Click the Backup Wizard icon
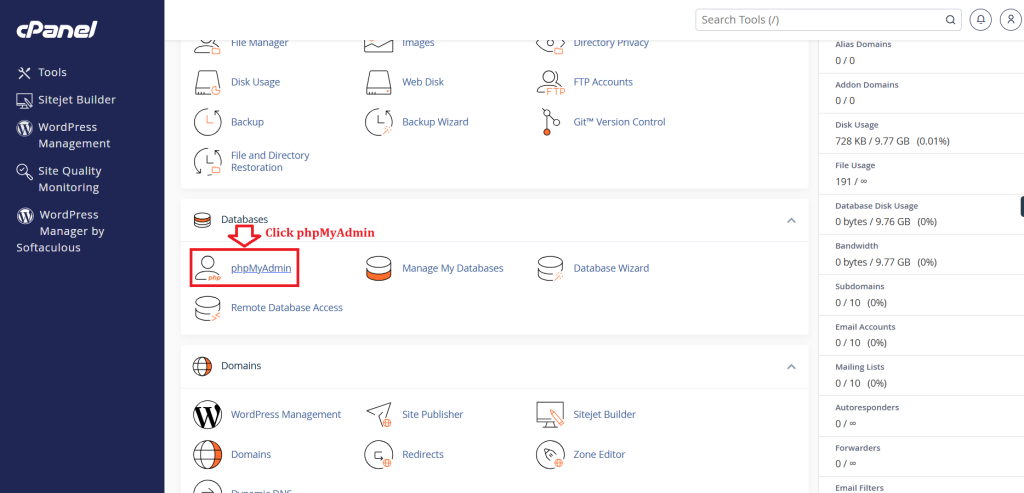The width and height of the screenshot is (1024, 493). [379, 122]
